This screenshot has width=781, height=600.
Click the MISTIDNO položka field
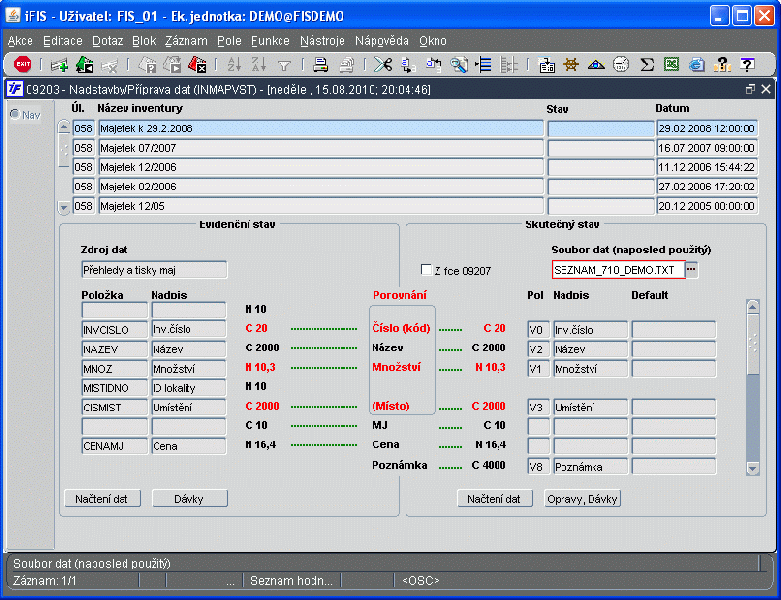115,388
